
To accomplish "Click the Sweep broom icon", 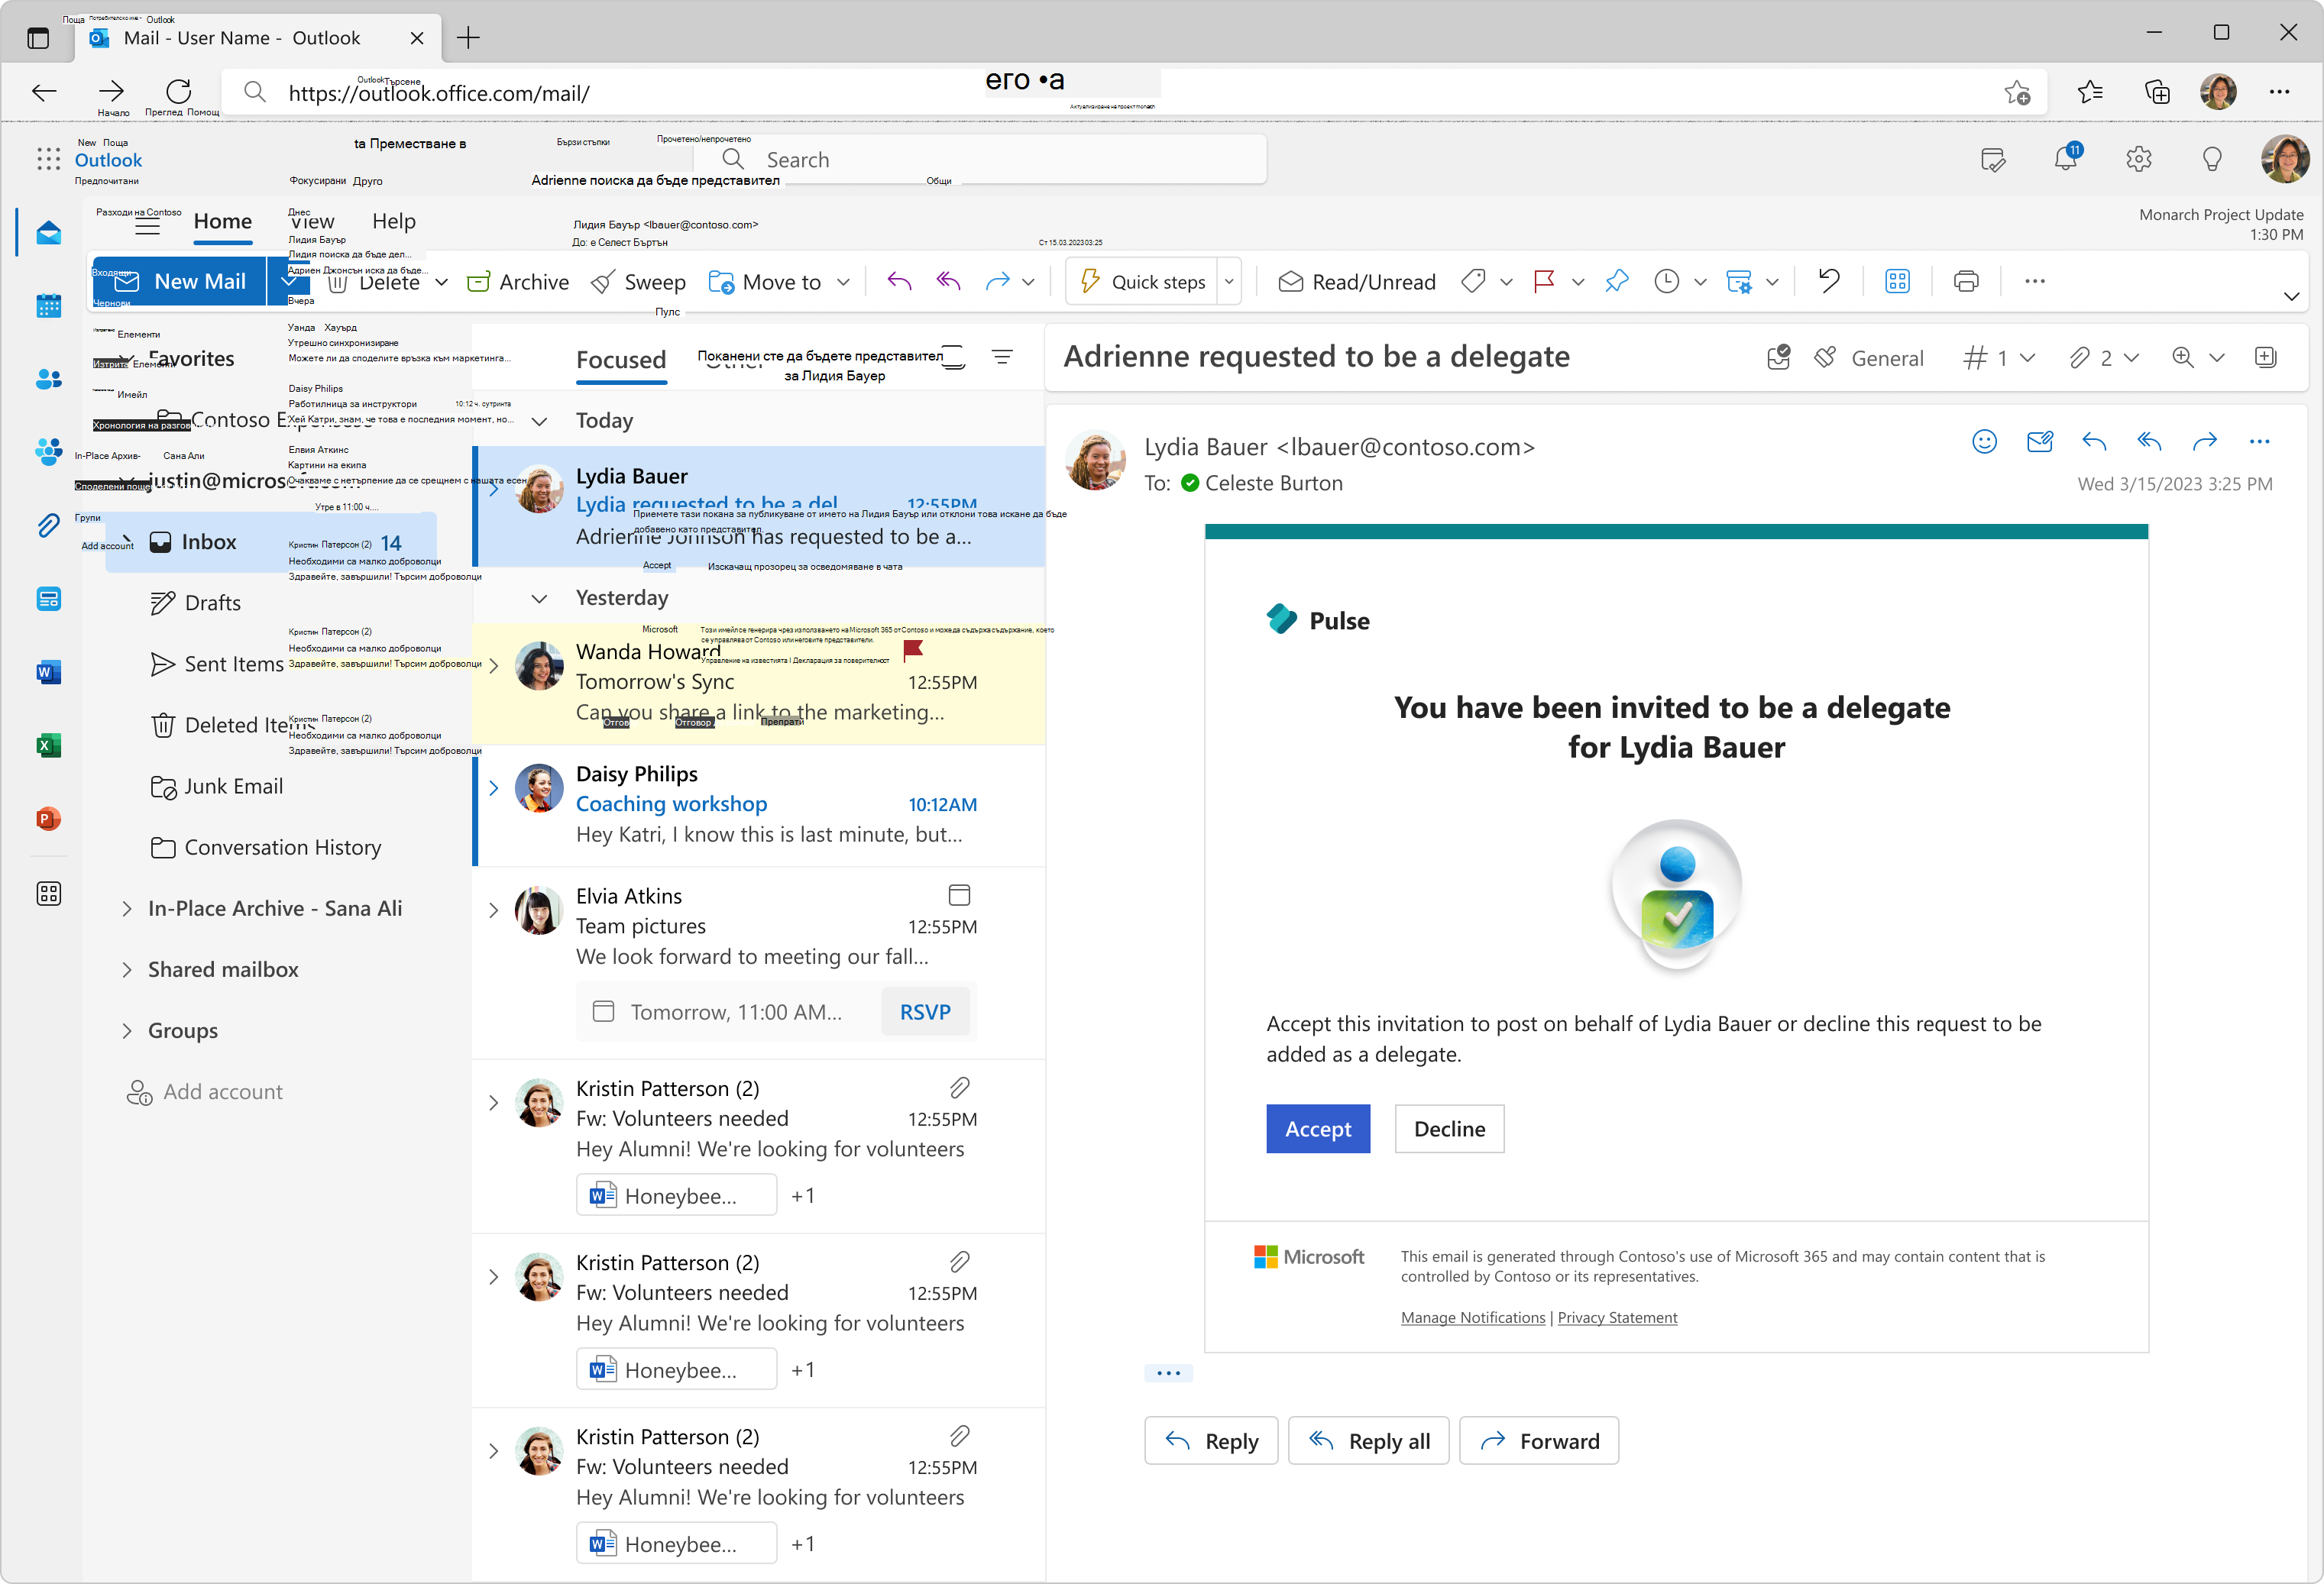I will pyautogui.click(x=602, y=282).
